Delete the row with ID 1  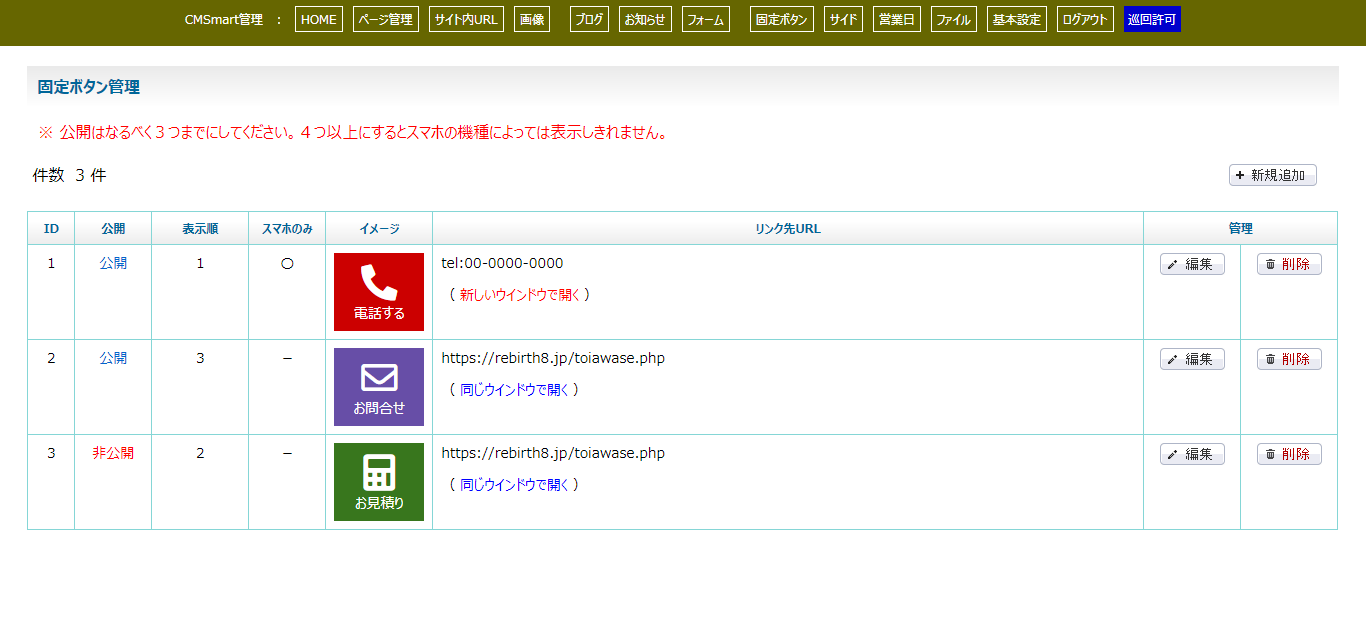point(1289,264)
